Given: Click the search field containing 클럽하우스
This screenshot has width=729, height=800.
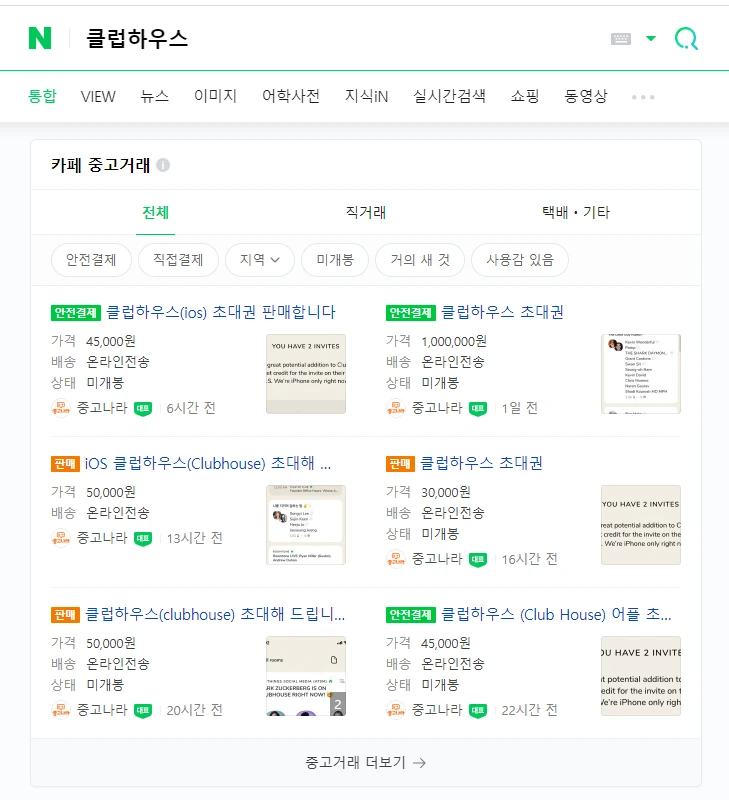Looking at the screenshot, I should pos(337,38).
